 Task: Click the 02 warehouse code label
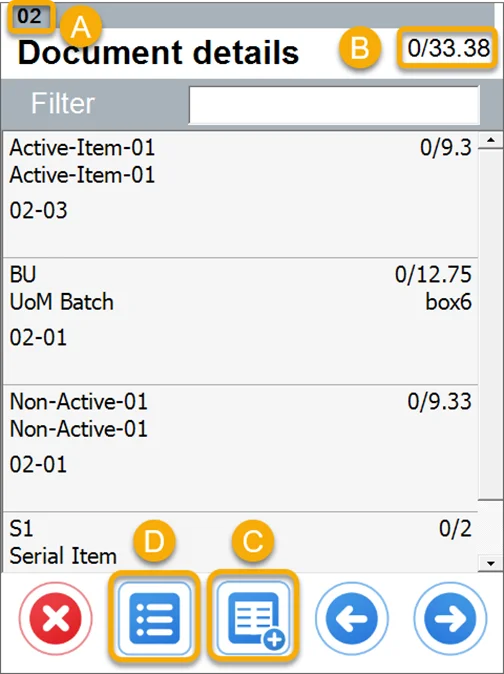[x=29, y=16]
